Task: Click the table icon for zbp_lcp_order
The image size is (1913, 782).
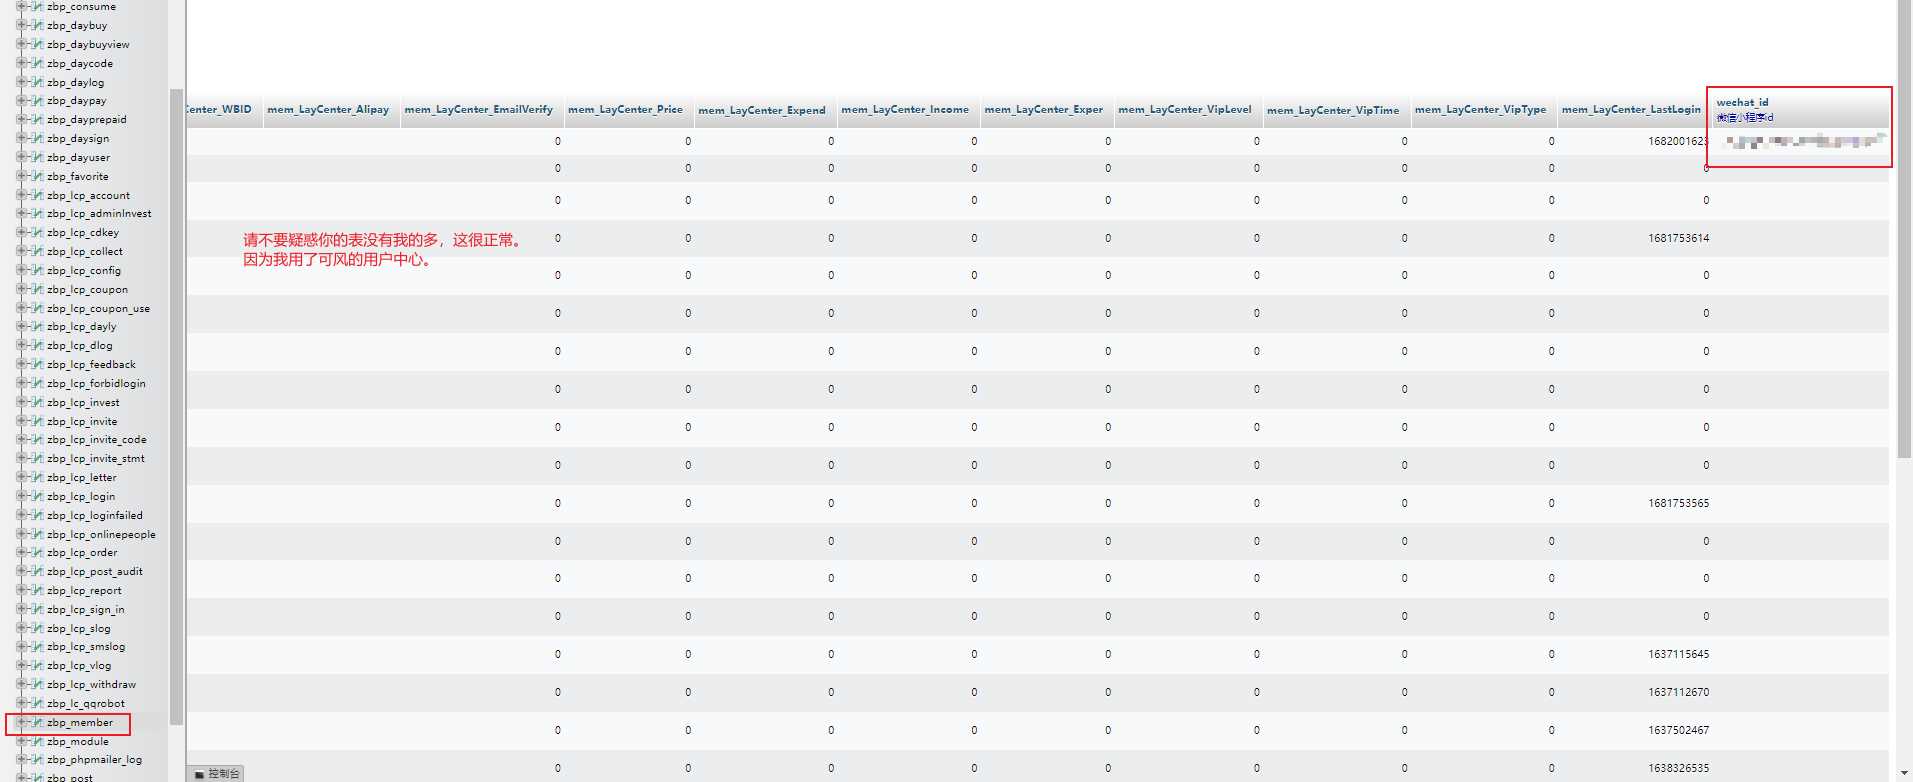Action: (37, 553)
